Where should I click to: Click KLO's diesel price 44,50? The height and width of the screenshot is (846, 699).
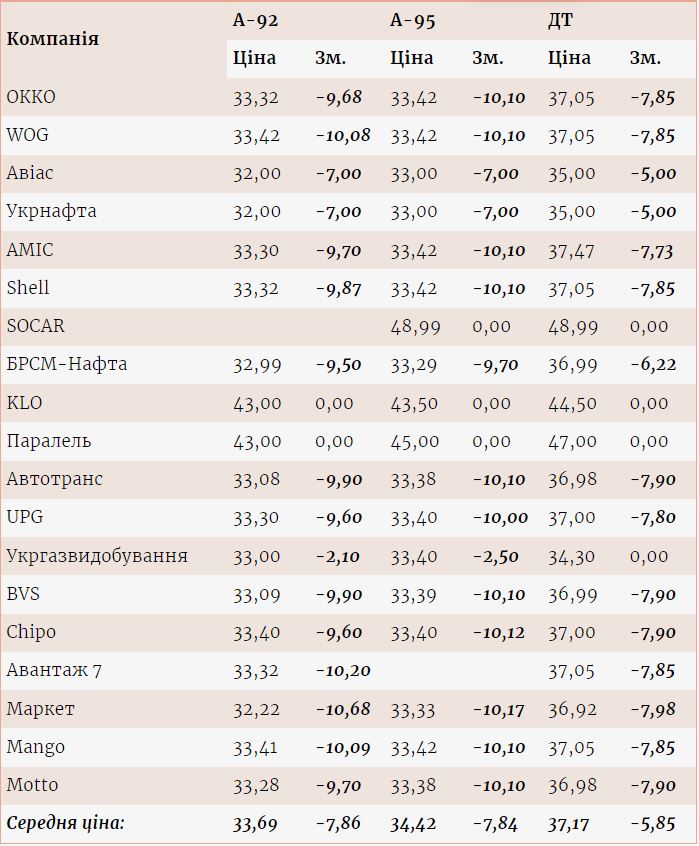(x=573, y=403)
